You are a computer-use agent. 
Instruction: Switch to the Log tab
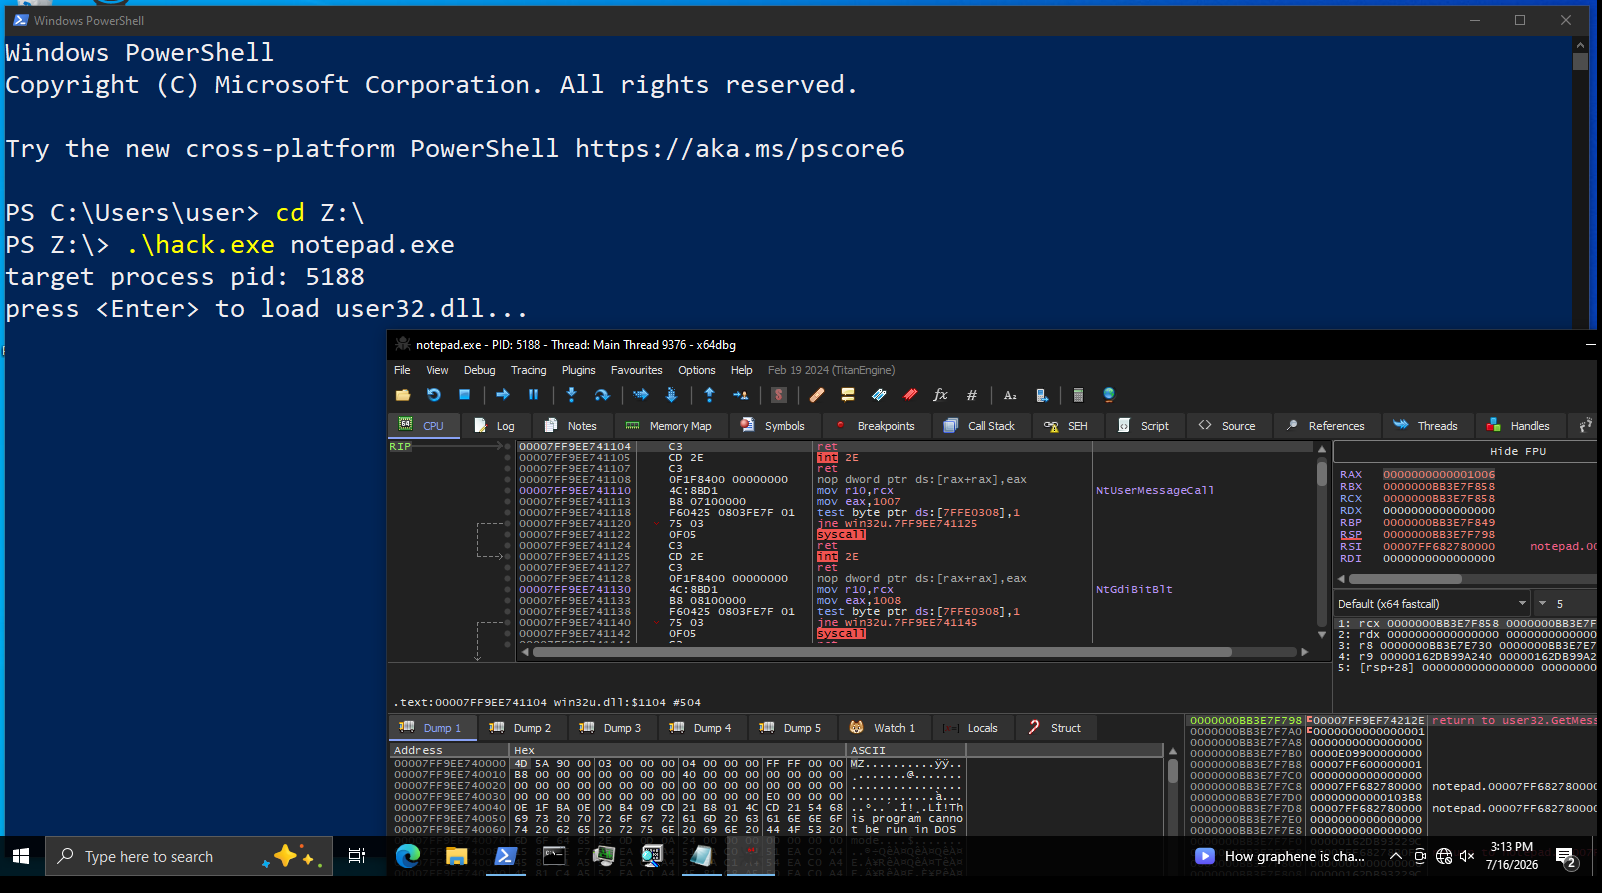pos(495,426)
